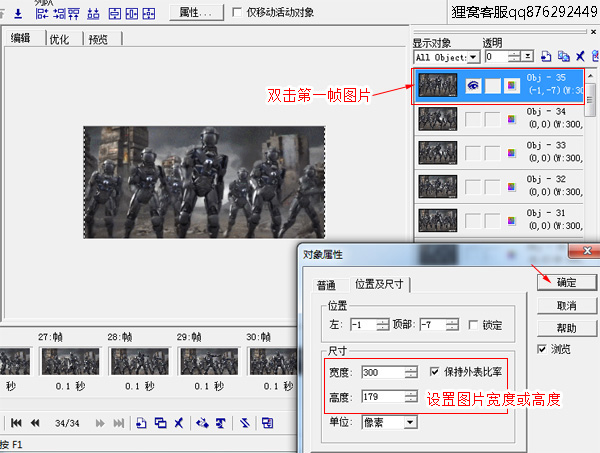The height and width of the screenshot is (453, 600).
Task: Click the delete object X icon in Object Manager
Action: point(580,57)
